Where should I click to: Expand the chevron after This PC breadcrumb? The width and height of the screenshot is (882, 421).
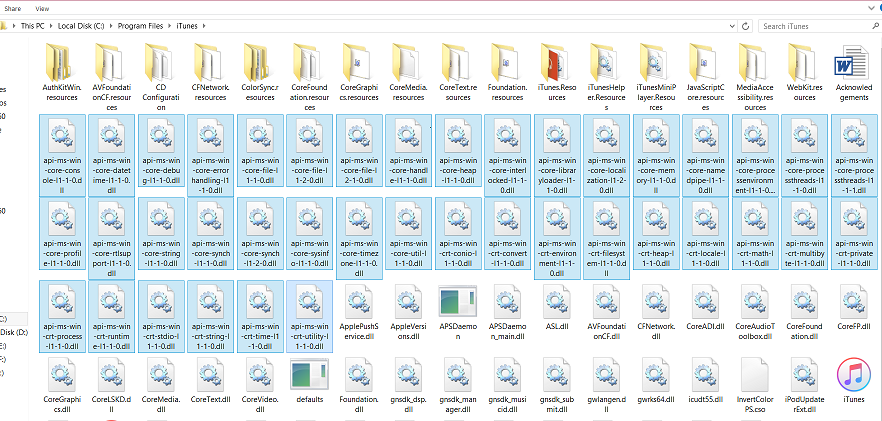coord(51,26)
